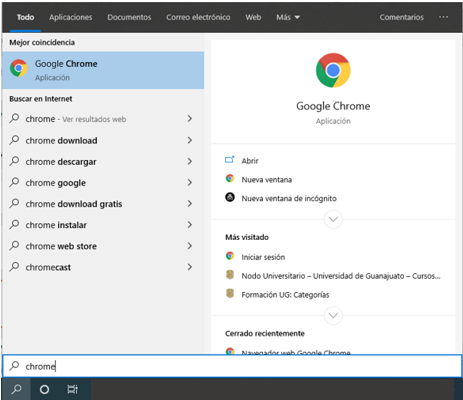The height and width of the screenshot is (400, 463).
Task: Open Nodo Universitario – Universidad de Guanajuato link
Action: (x=341, y=276)
